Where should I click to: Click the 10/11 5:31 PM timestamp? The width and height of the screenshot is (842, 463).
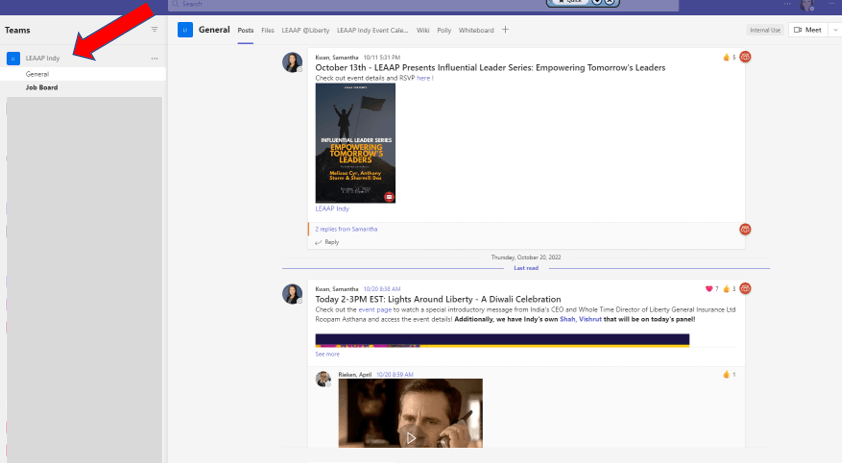pyautogui.click(x=382, y=57)
